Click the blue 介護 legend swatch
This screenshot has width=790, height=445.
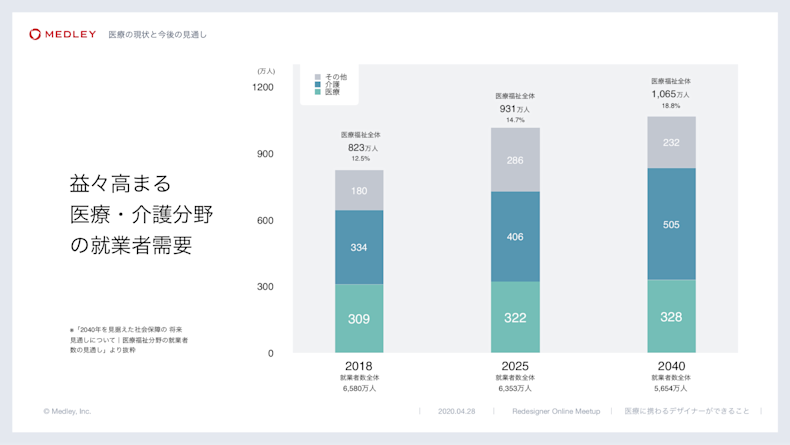point(317,85)
